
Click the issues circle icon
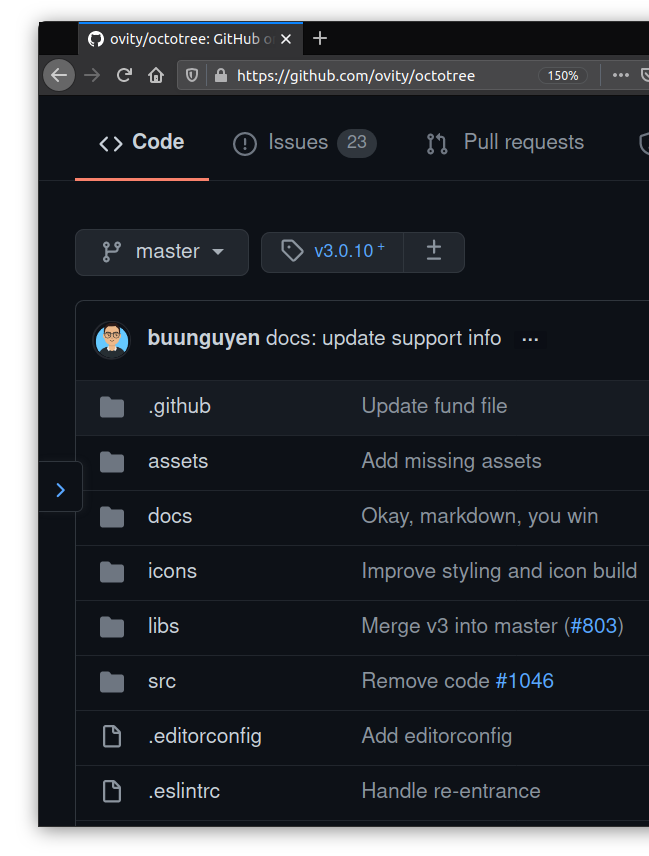click(x=245, y=144)
